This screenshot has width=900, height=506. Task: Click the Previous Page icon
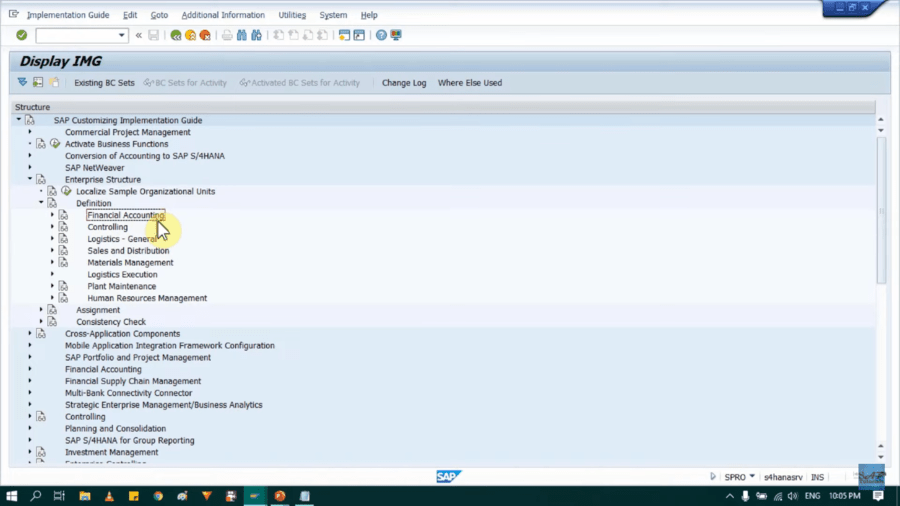(293, 36)
